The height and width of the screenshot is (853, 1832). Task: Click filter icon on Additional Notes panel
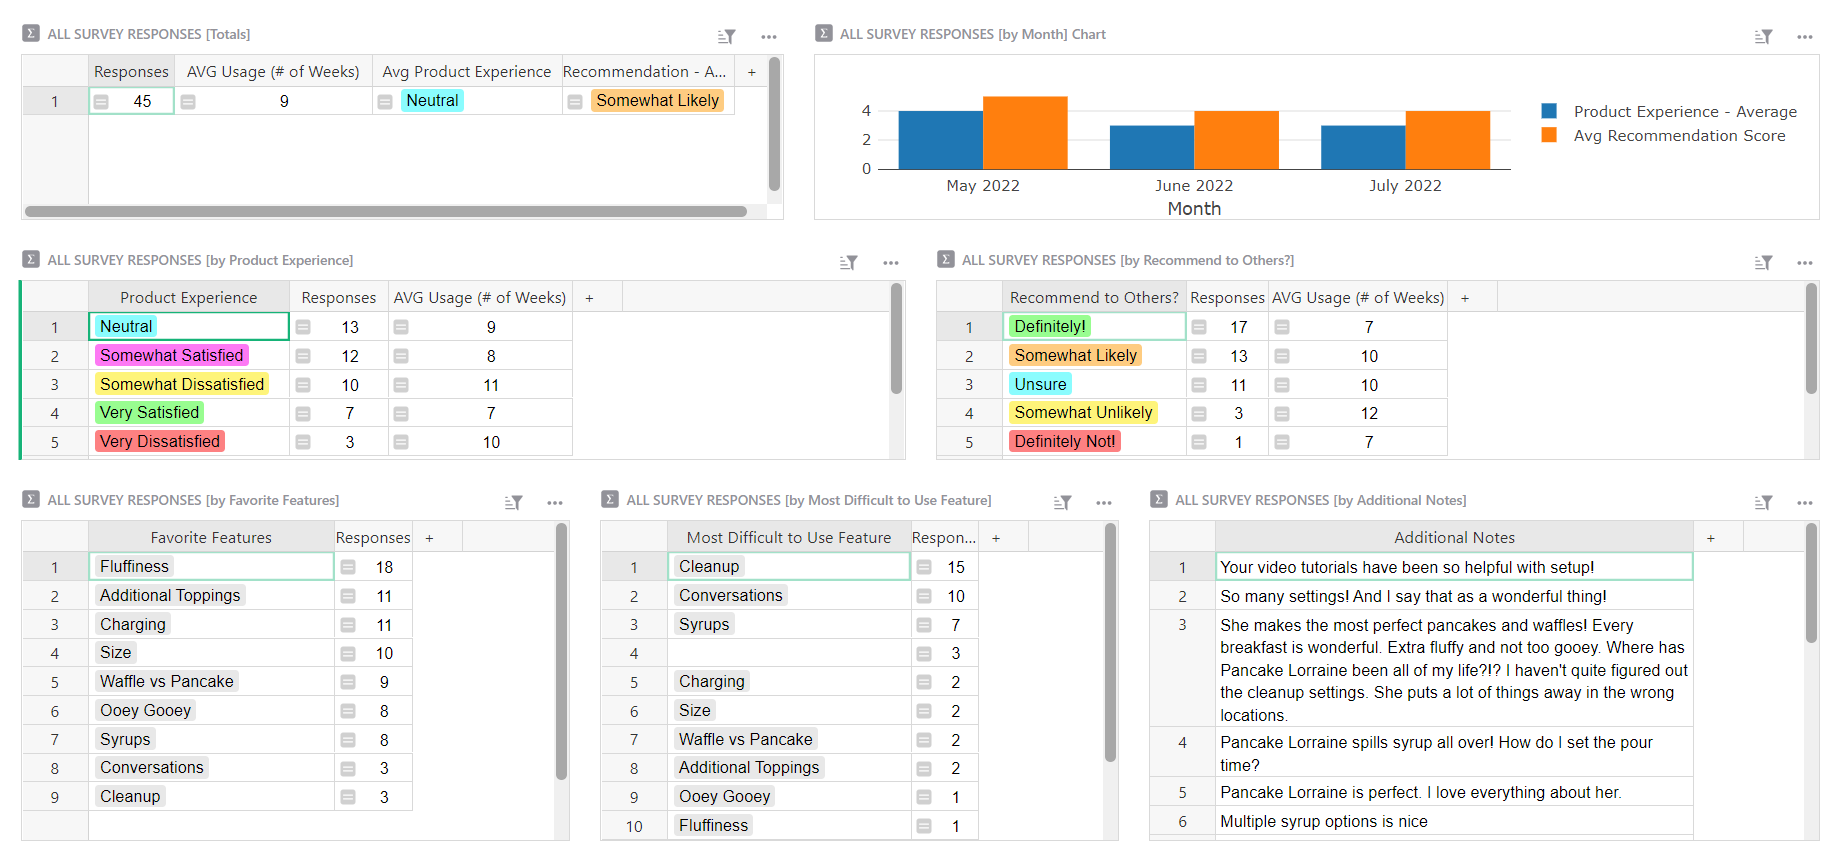coord(1763,503)
